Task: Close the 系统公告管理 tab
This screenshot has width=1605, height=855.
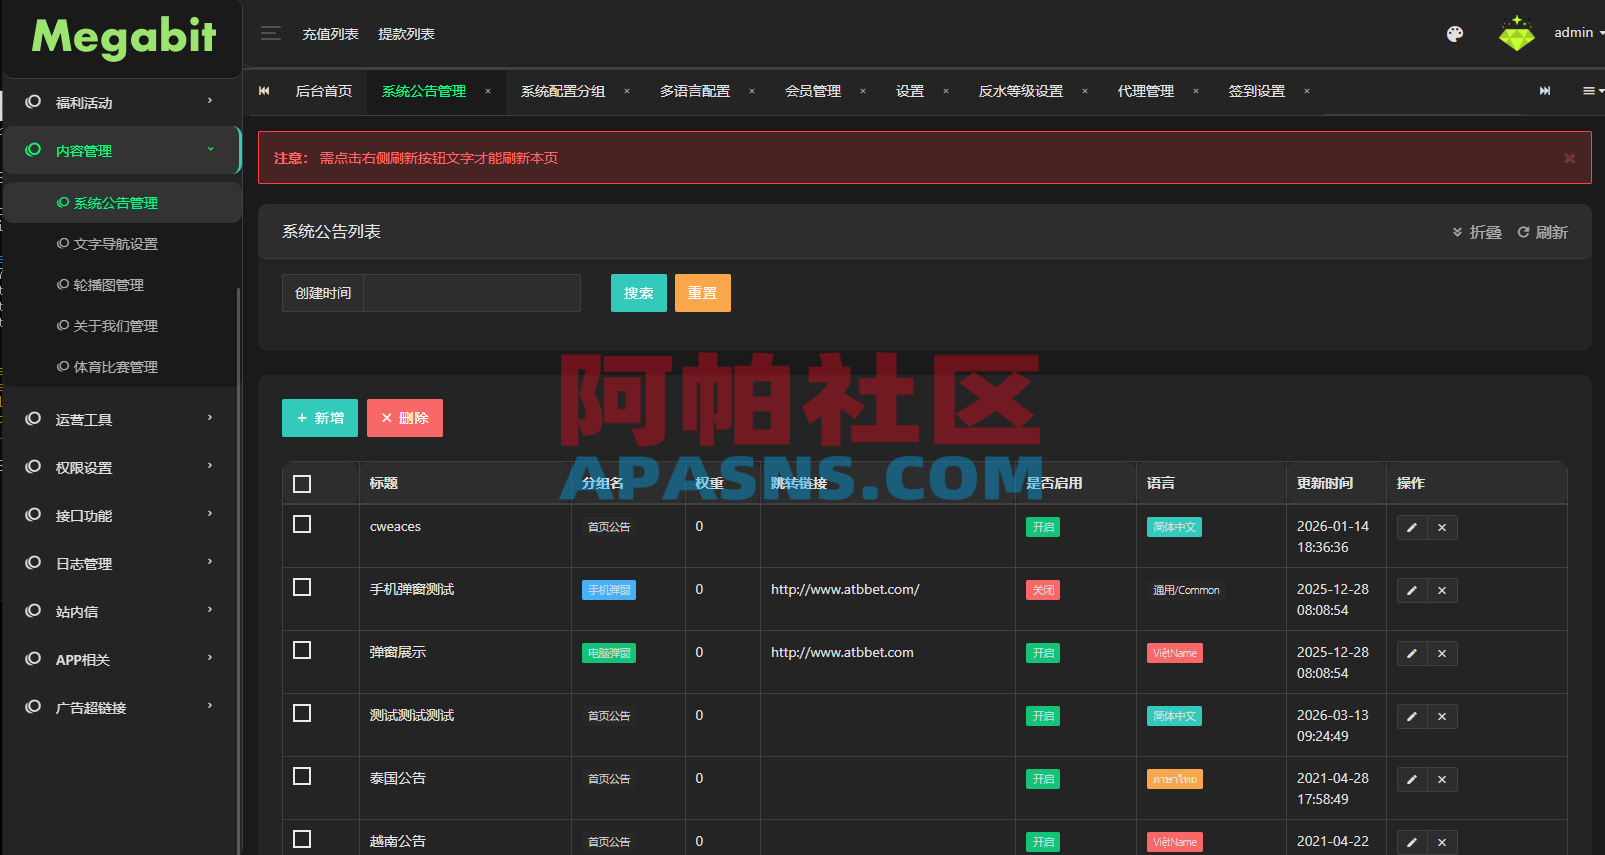Action: tap(488, 91)
